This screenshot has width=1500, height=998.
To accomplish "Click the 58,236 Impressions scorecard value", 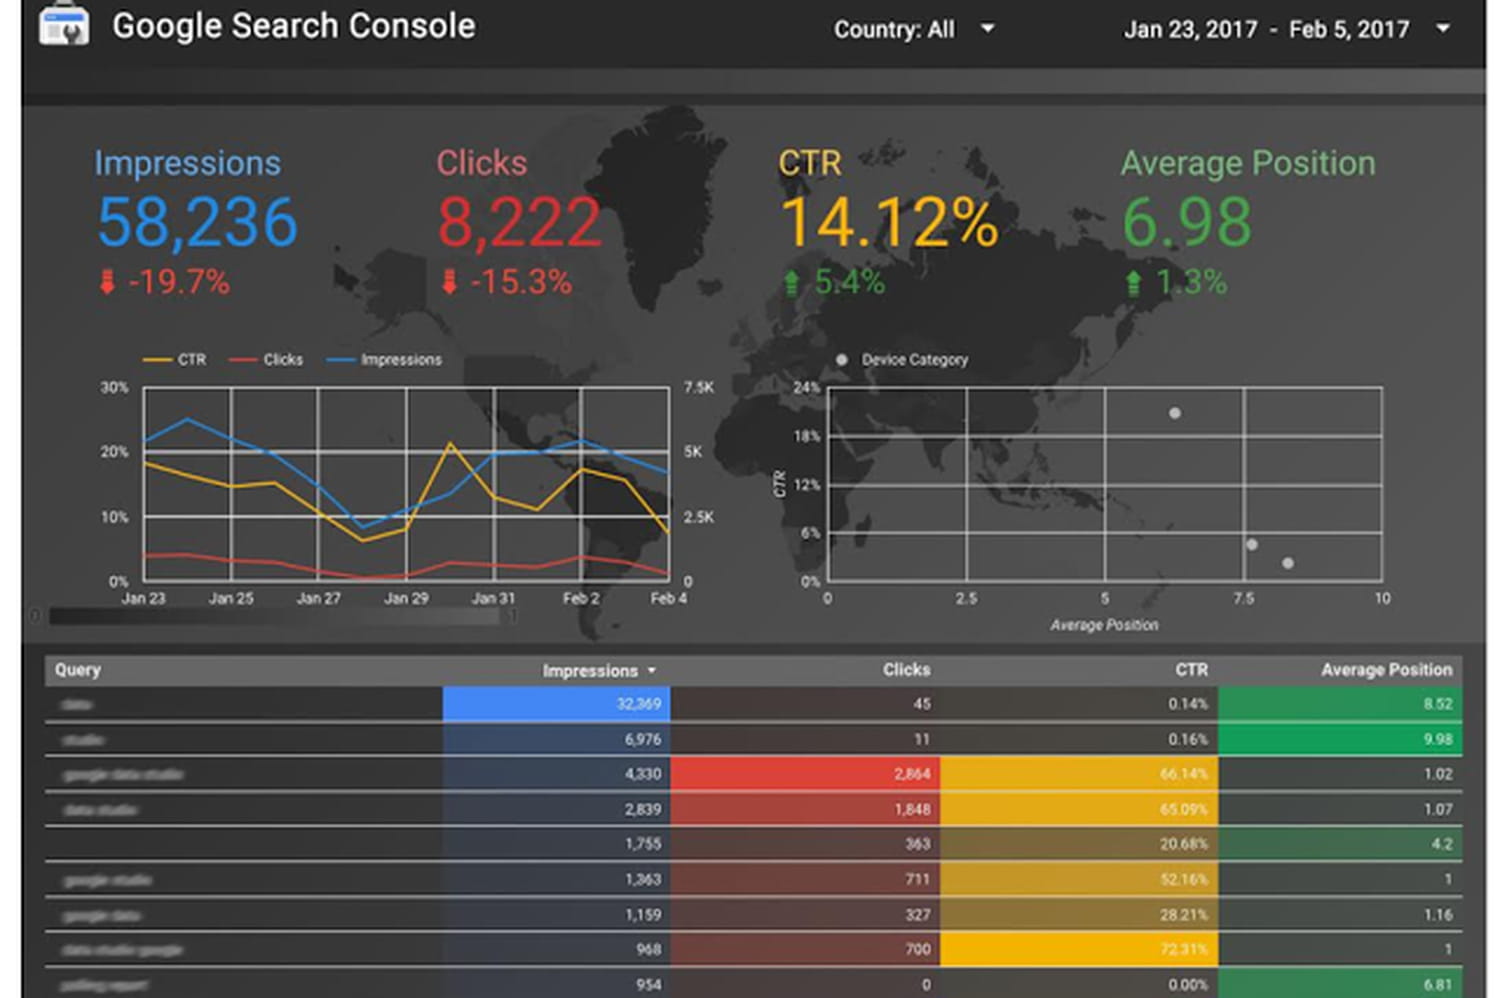I will [197, 222].
